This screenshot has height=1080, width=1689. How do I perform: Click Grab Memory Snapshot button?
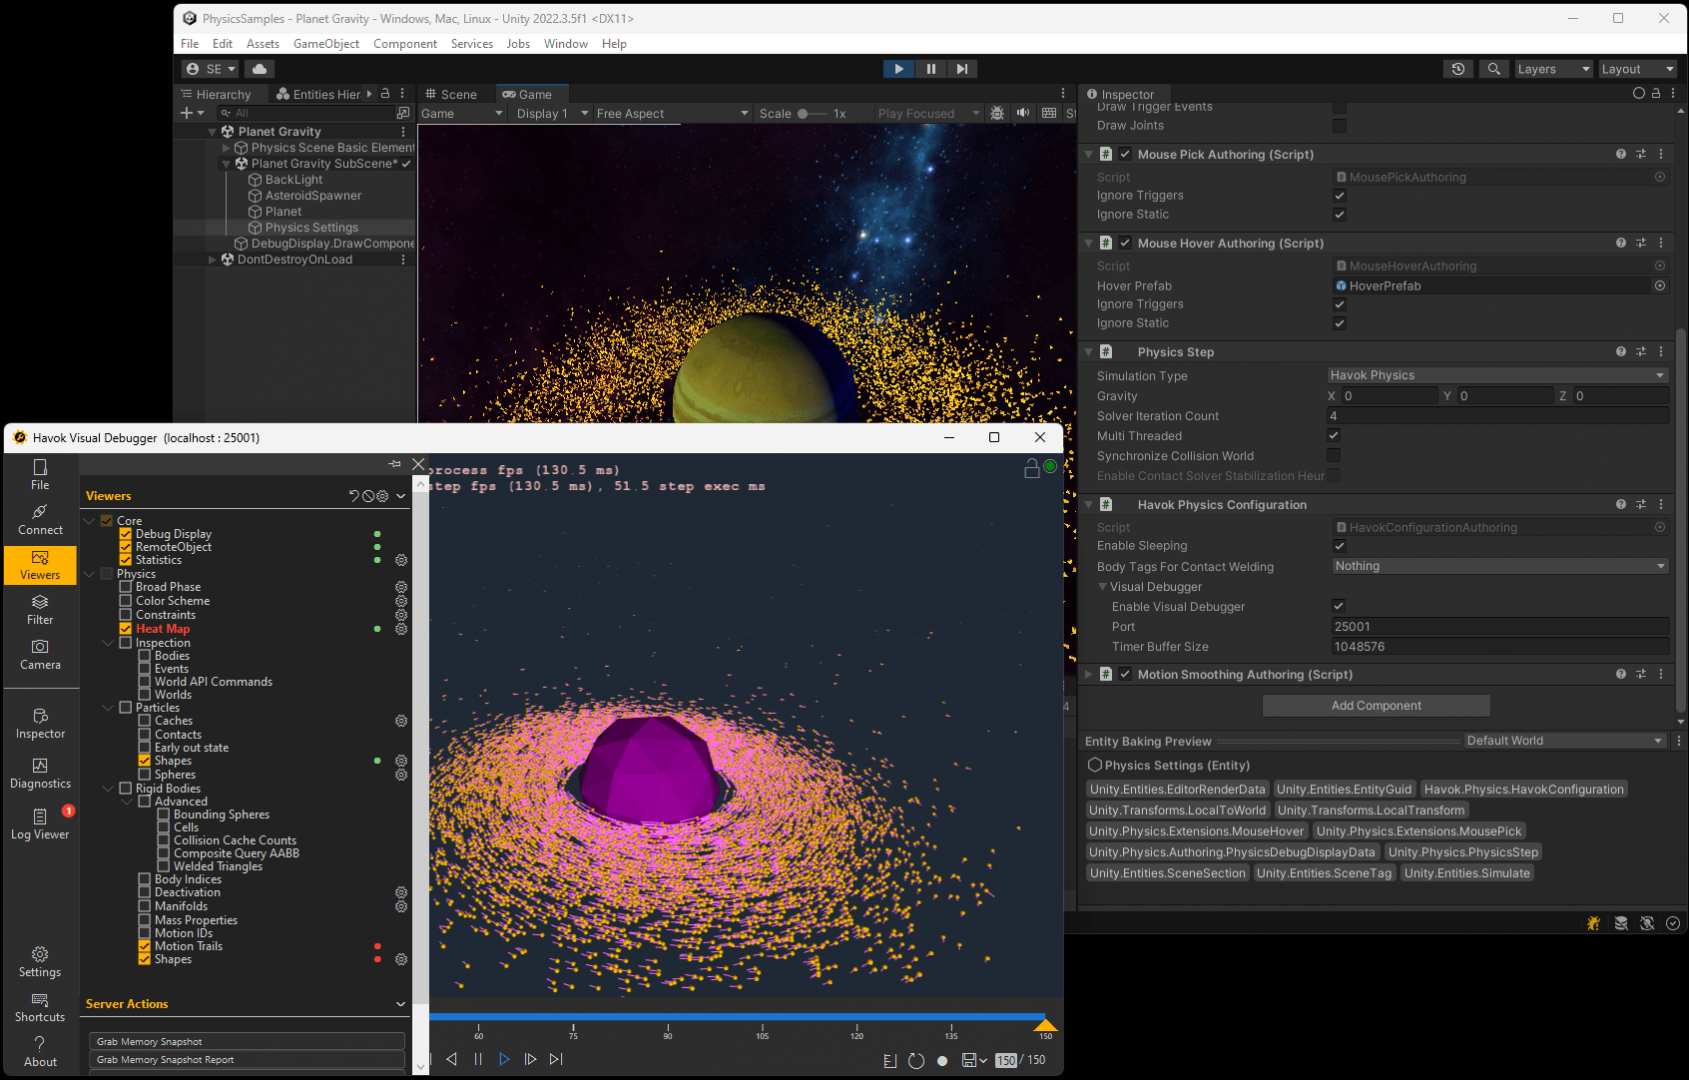(247, 1042)
